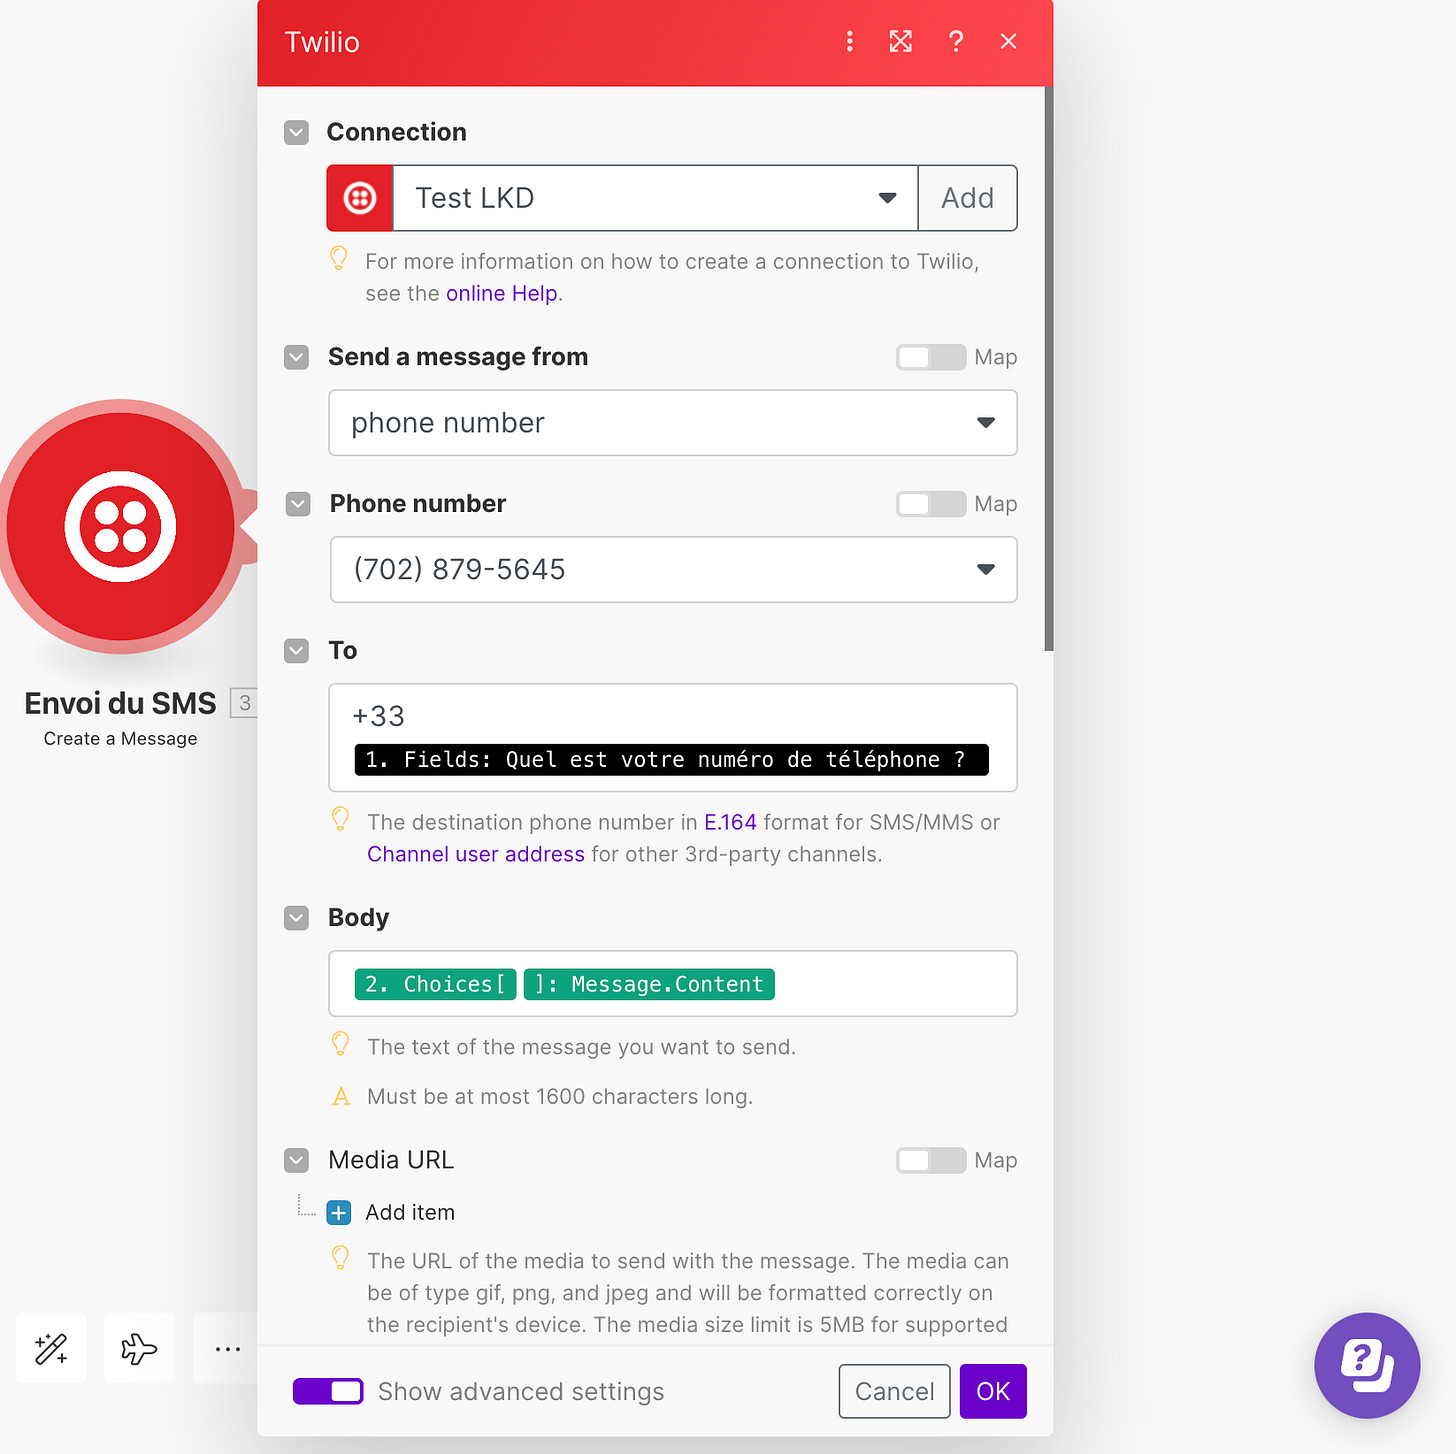Turn off Show advanced settings switch
The height and width of the screenshot is (1454, 1456).
tap(328, 1391)
